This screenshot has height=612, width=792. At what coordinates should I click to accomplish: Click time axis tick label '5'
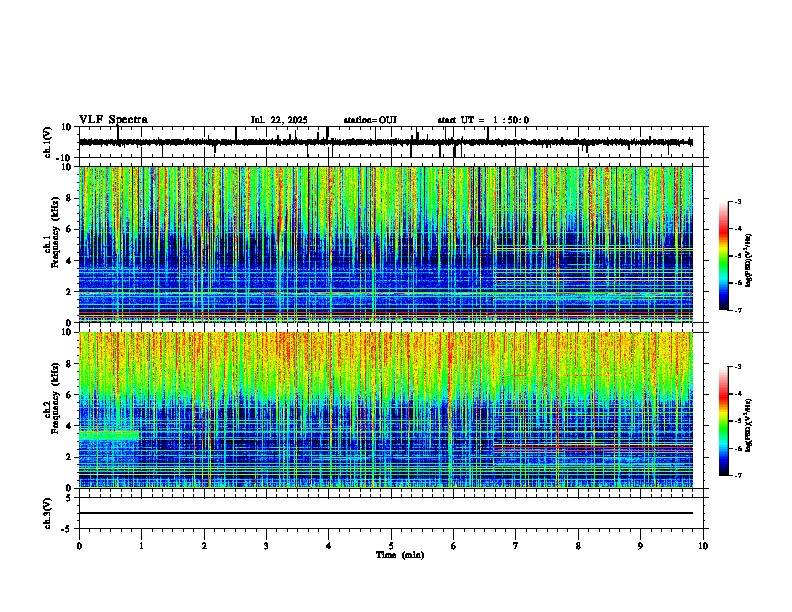tap(391, 546)
